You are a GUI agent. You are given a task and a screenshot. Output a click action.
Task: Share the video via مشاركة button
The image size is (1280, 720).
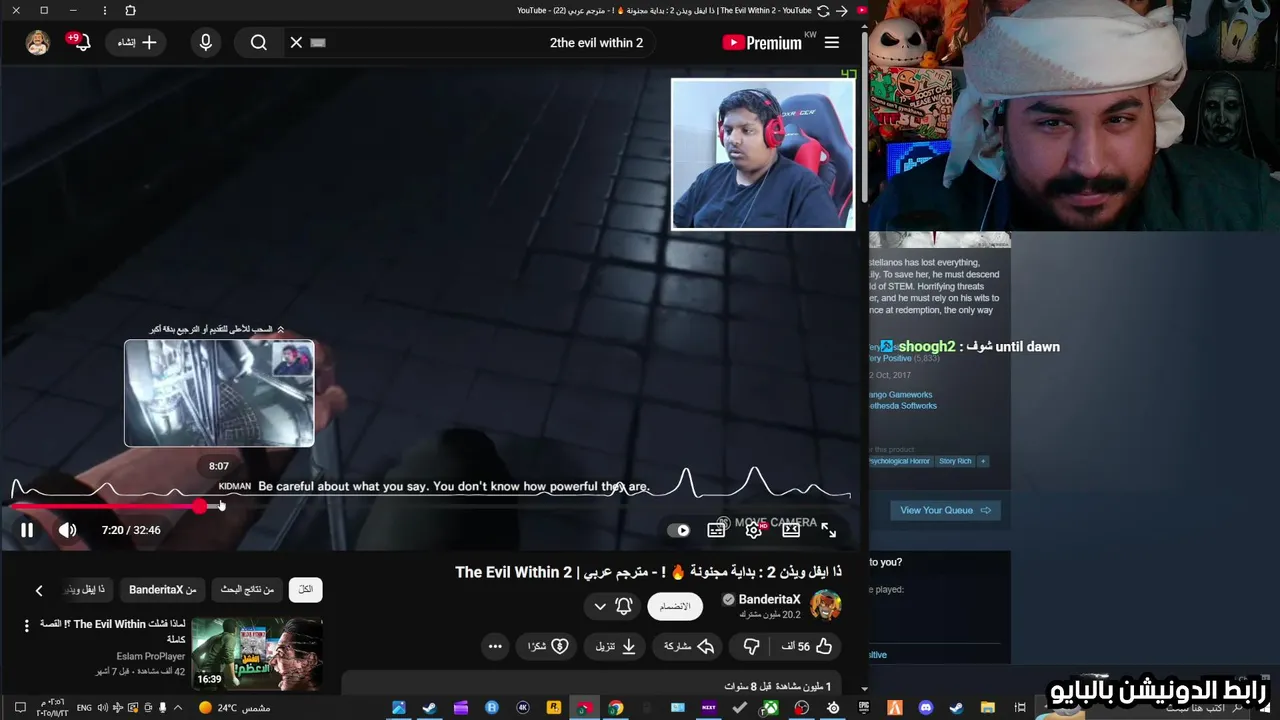tap(689, 647)
